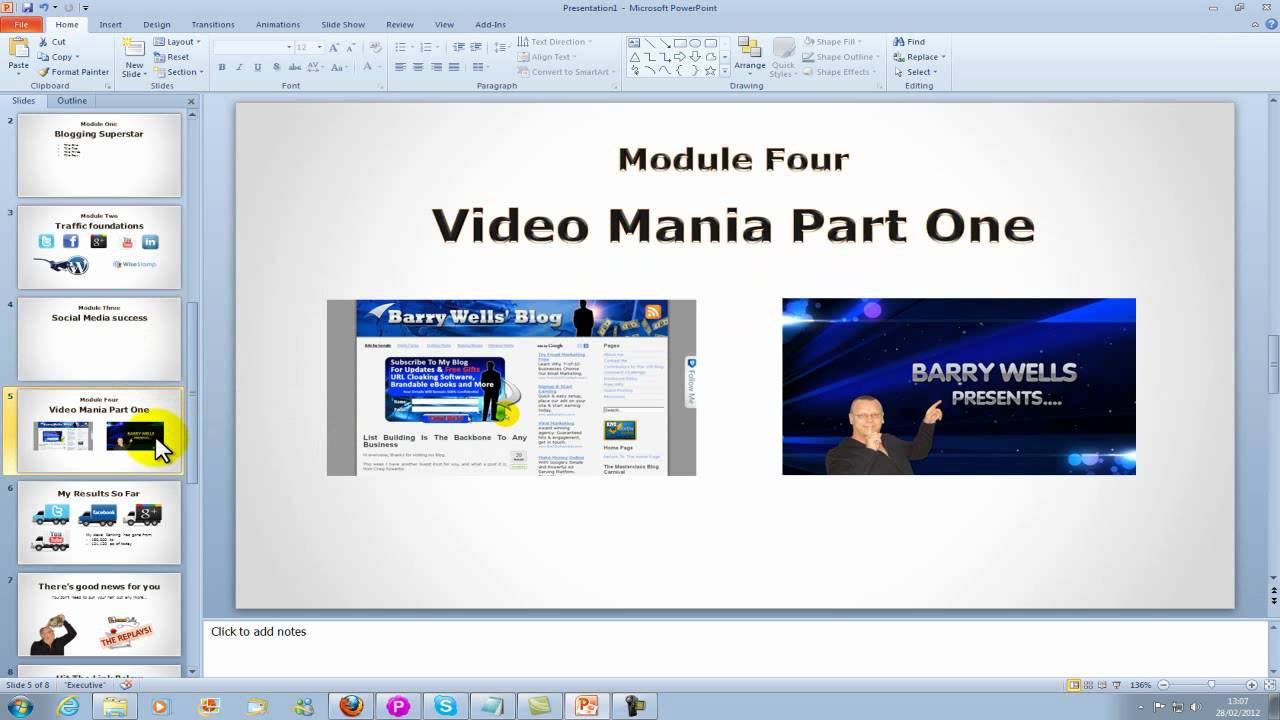Click the Slide Show view icon
Screen dimensions: 1280x720
tap(1116, 685)
